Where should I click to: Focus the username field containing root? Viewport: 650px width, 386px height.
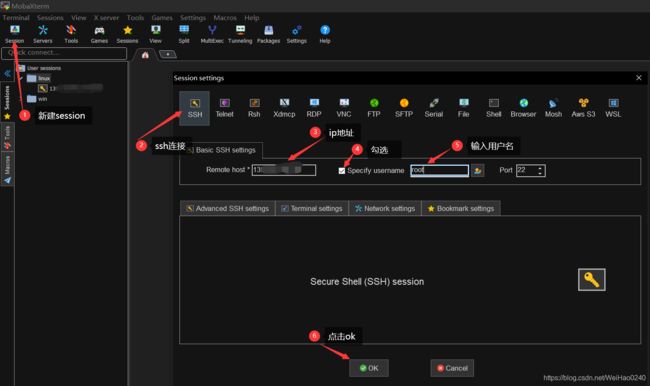pyautogui.click(x=439, y=170)
